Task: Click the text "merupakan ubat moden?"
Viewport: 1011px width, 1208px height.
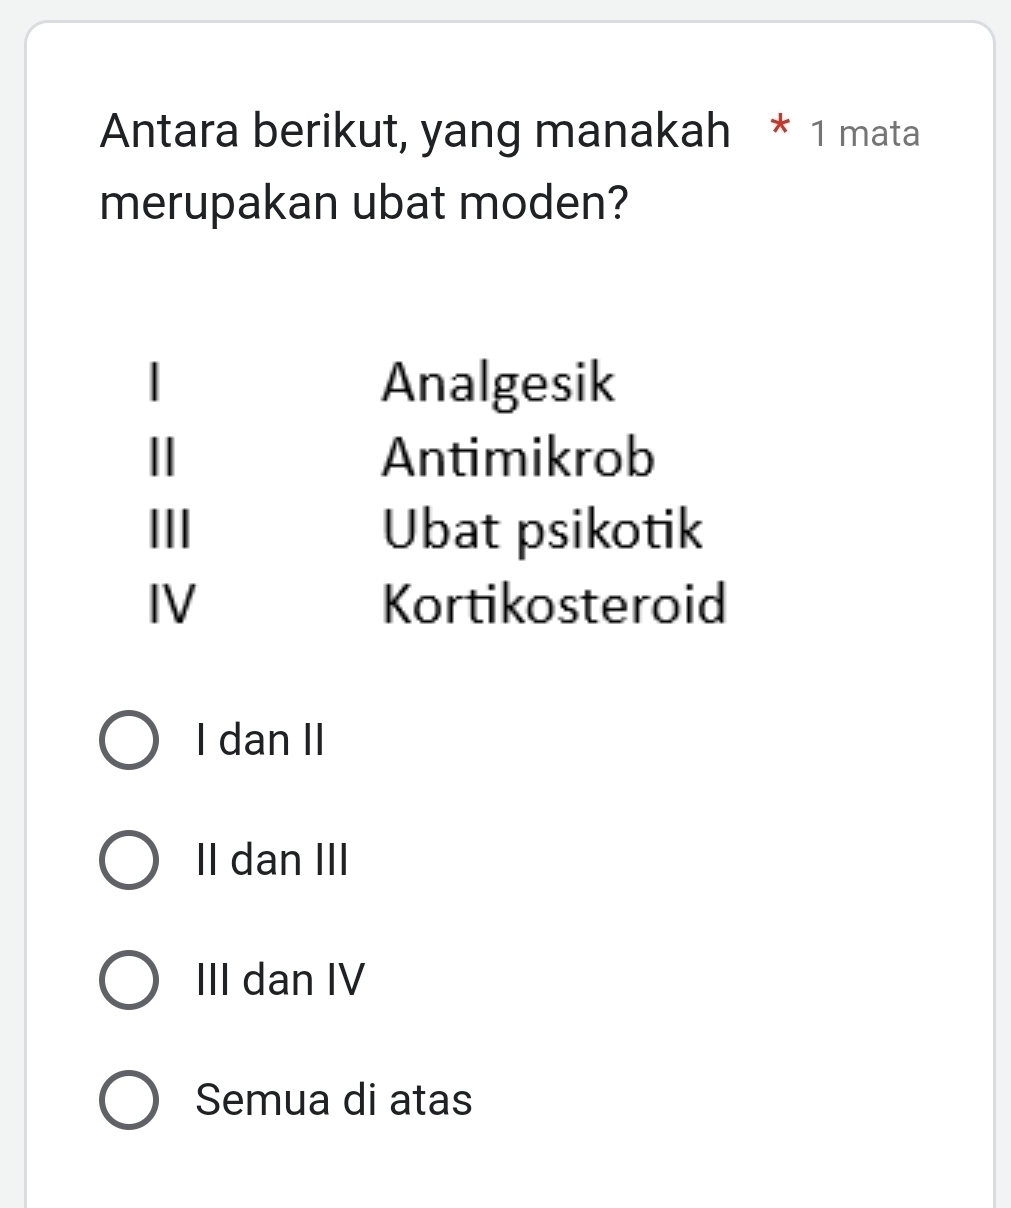Action: click(x=364, y=204)
